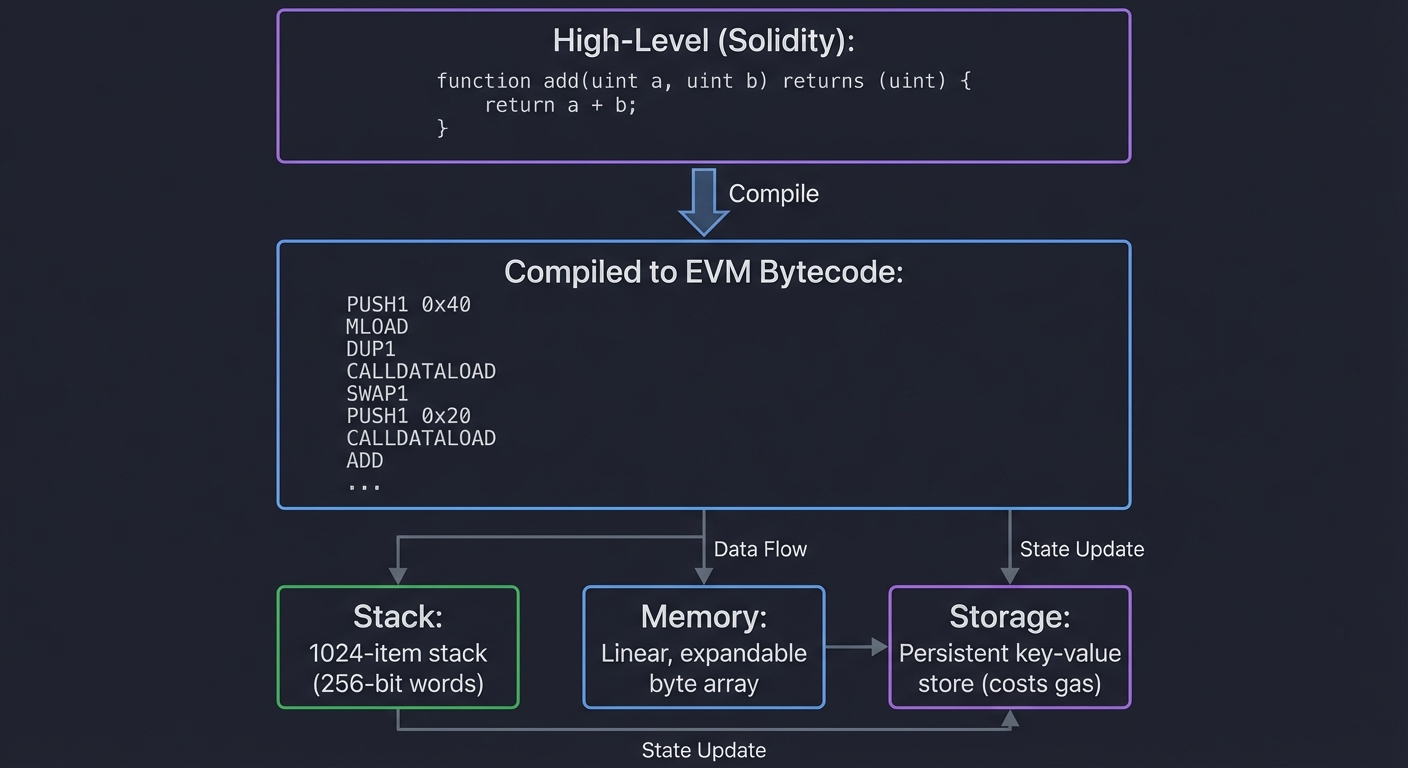
Task: Click the blue Compile arrow
Action: (x=703, y=200)
